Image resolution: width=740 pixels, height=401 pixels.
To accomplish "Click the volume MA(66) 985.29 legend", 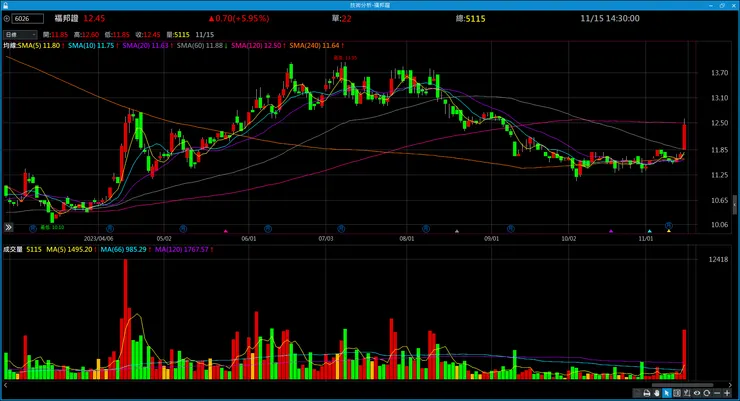I will pyautogui.click(x=125, y=249).
